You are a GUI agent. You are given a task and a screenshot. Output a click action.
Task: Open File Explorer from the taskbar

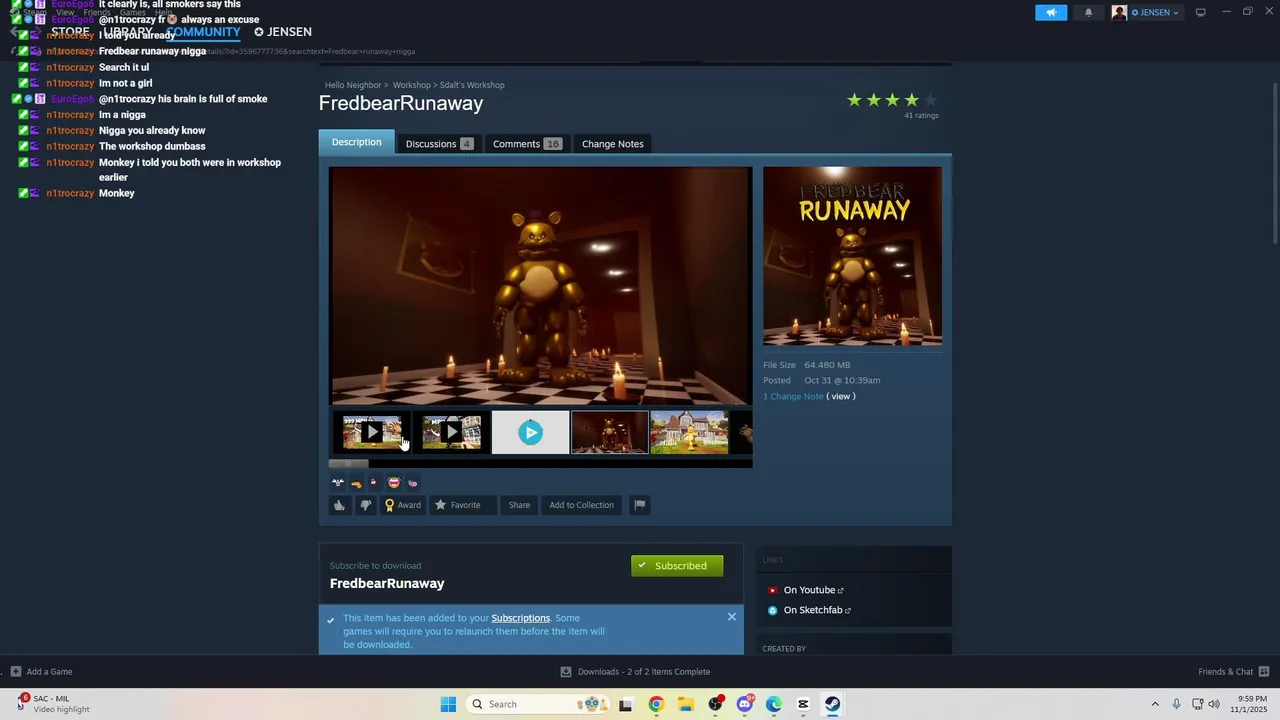(686, 704)
